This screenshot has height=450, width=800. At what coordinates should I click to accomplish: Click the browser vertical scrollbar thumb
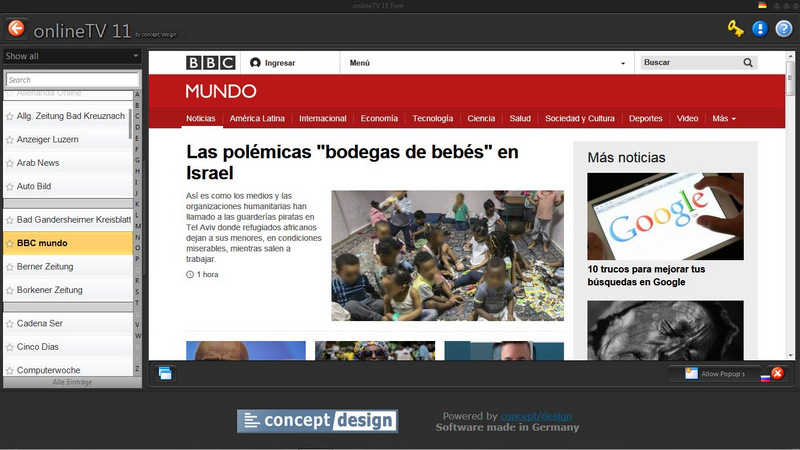[790, 79]
